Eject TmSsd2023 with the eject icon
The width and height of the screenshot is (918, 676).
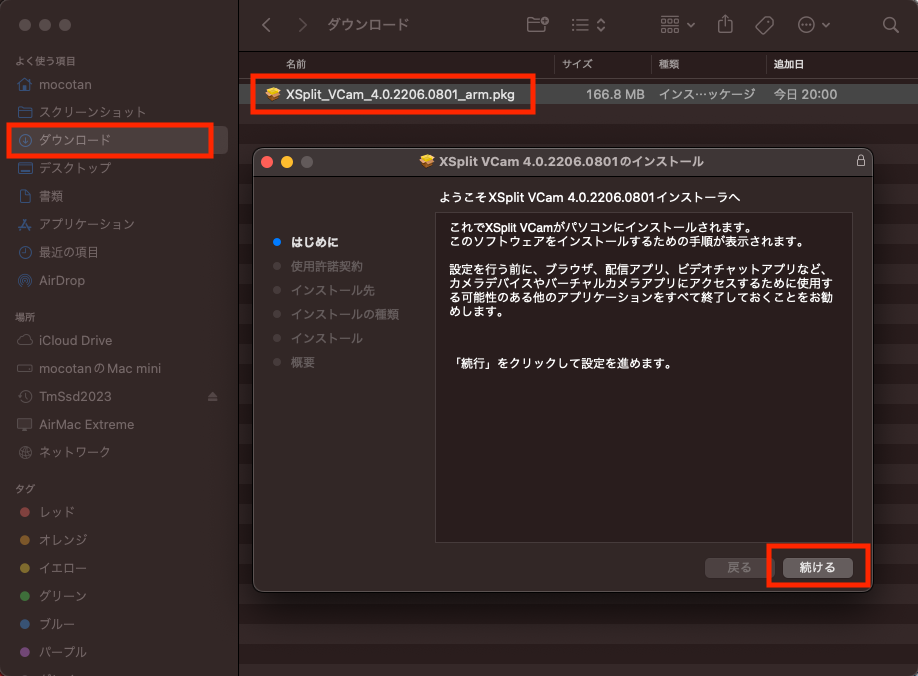coord(213,397)
